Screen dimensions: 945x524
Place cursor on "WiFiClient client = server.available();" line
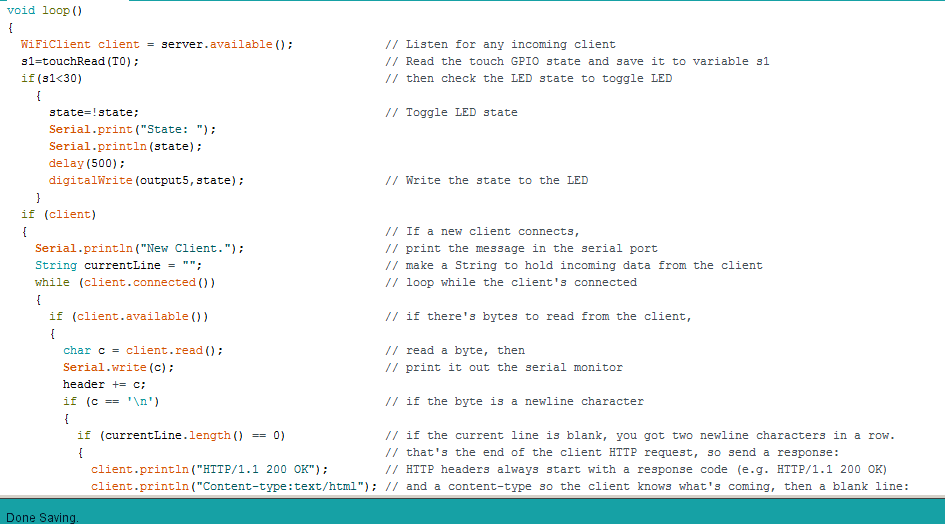[157, 44]
